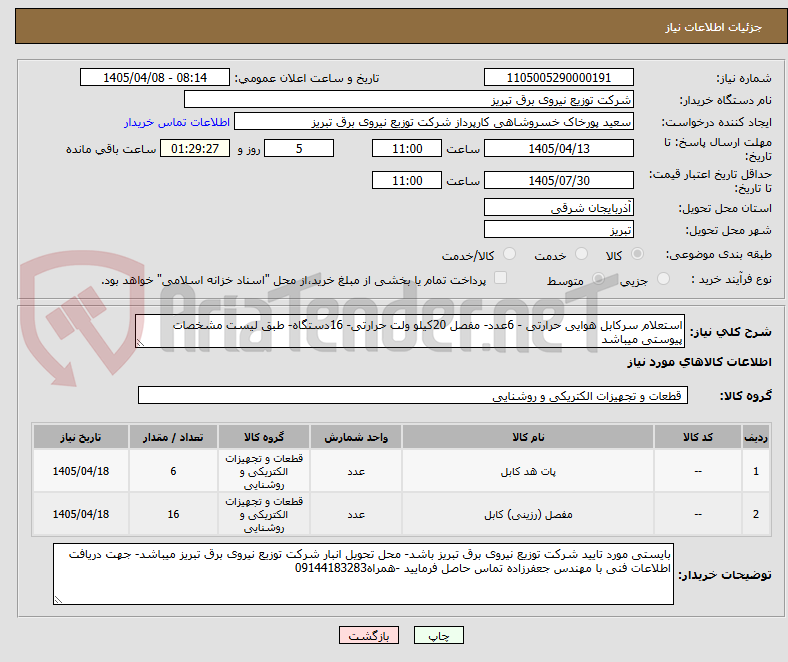Click resize handle of description textarea
The image size is (788, 662).
[x=140, y=343]
